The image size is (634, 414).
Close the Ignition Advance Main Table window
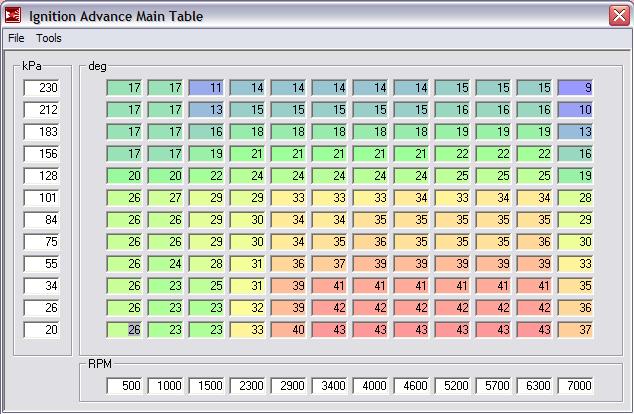pyautogui.click(x=619, y=15)
